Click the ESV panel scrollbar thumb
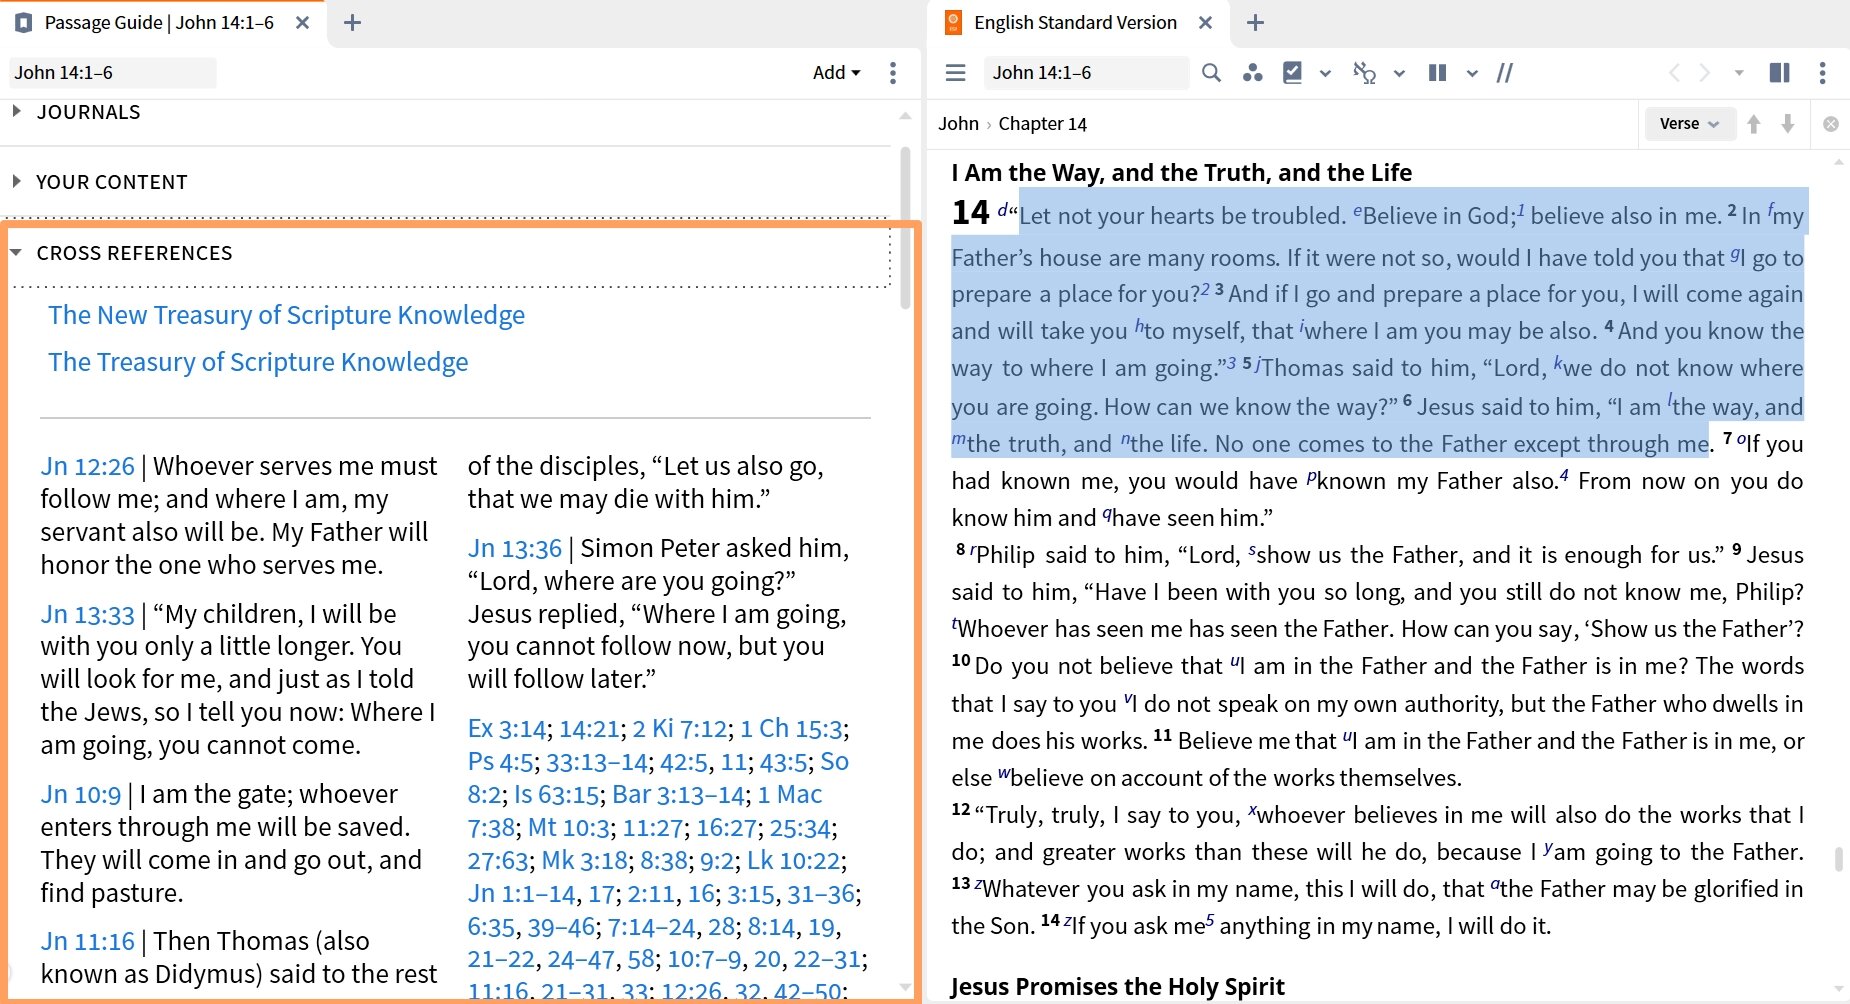 [x=1839, y=860]
